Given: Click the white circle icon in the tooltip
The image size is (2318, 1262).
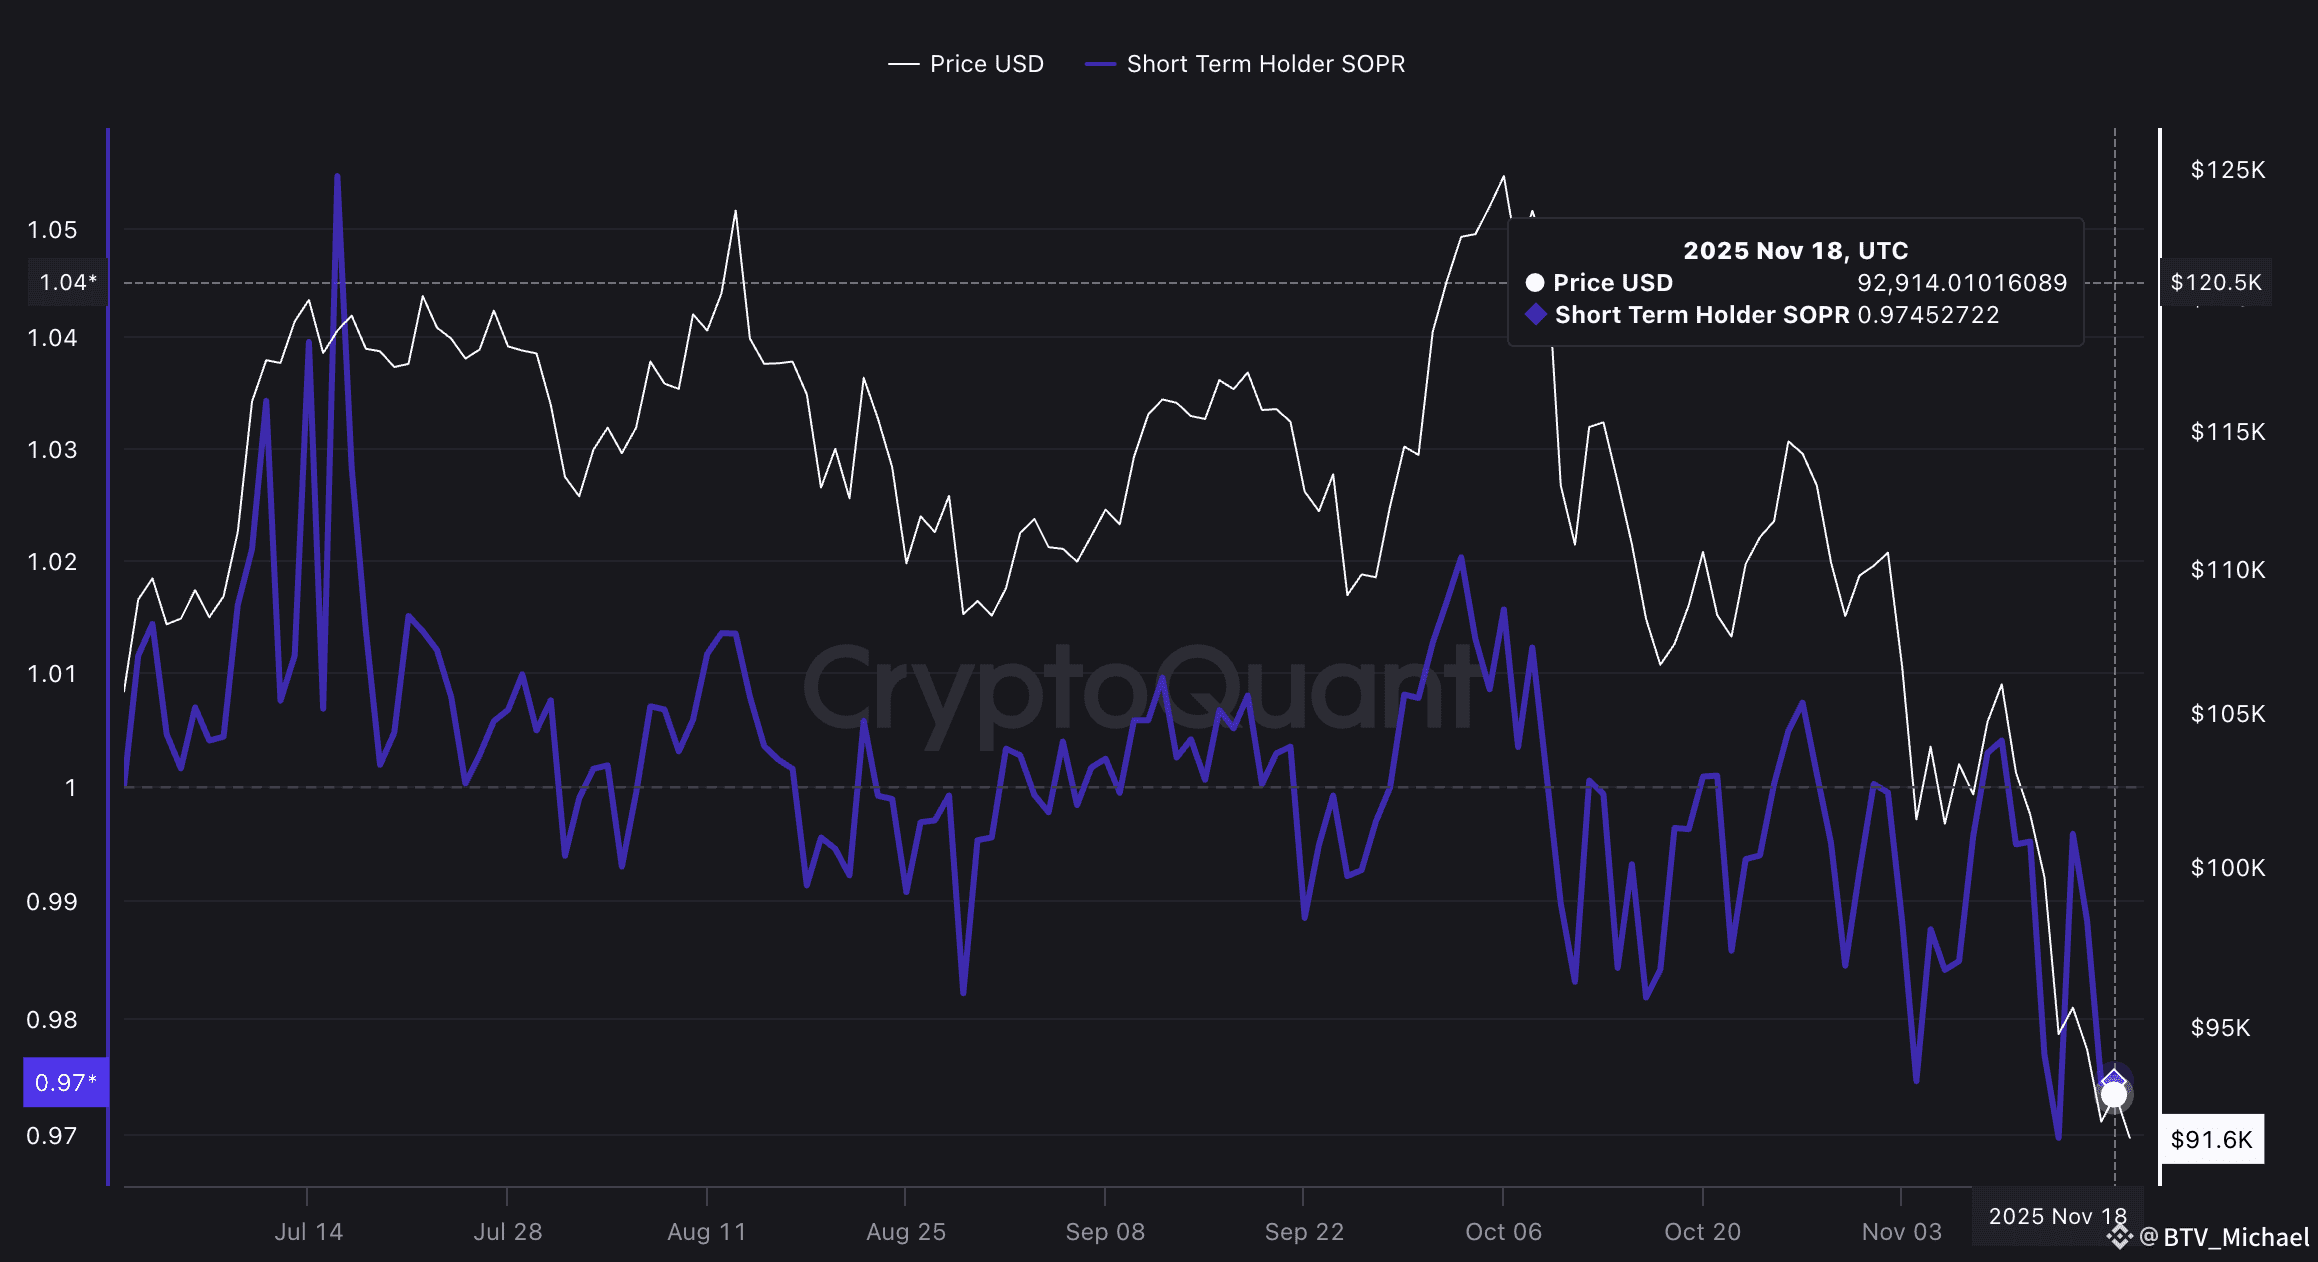Looking at the screenshot, I should click(x=1535, y=283).
